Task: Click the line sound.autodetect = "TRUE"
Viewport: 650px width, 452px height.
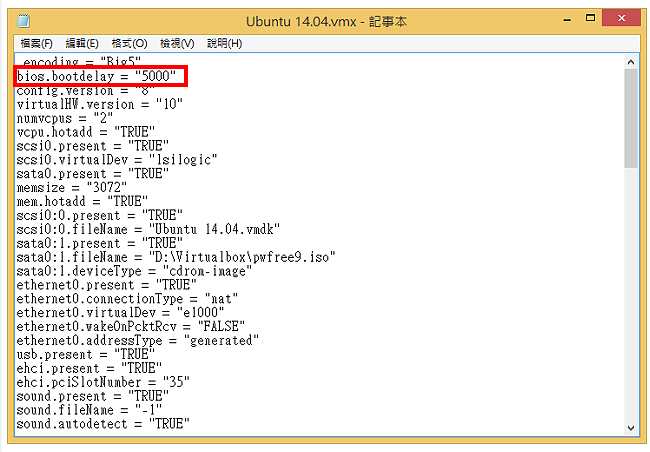Action: 103,424
